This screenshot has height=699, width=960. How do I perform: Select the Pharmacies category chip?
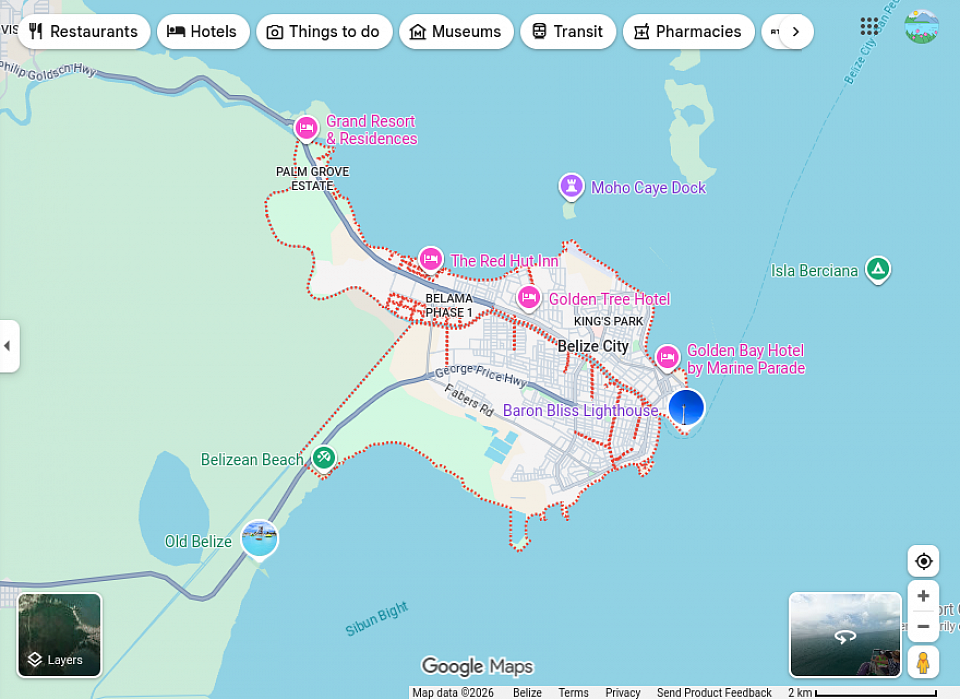tap(688, 32)
